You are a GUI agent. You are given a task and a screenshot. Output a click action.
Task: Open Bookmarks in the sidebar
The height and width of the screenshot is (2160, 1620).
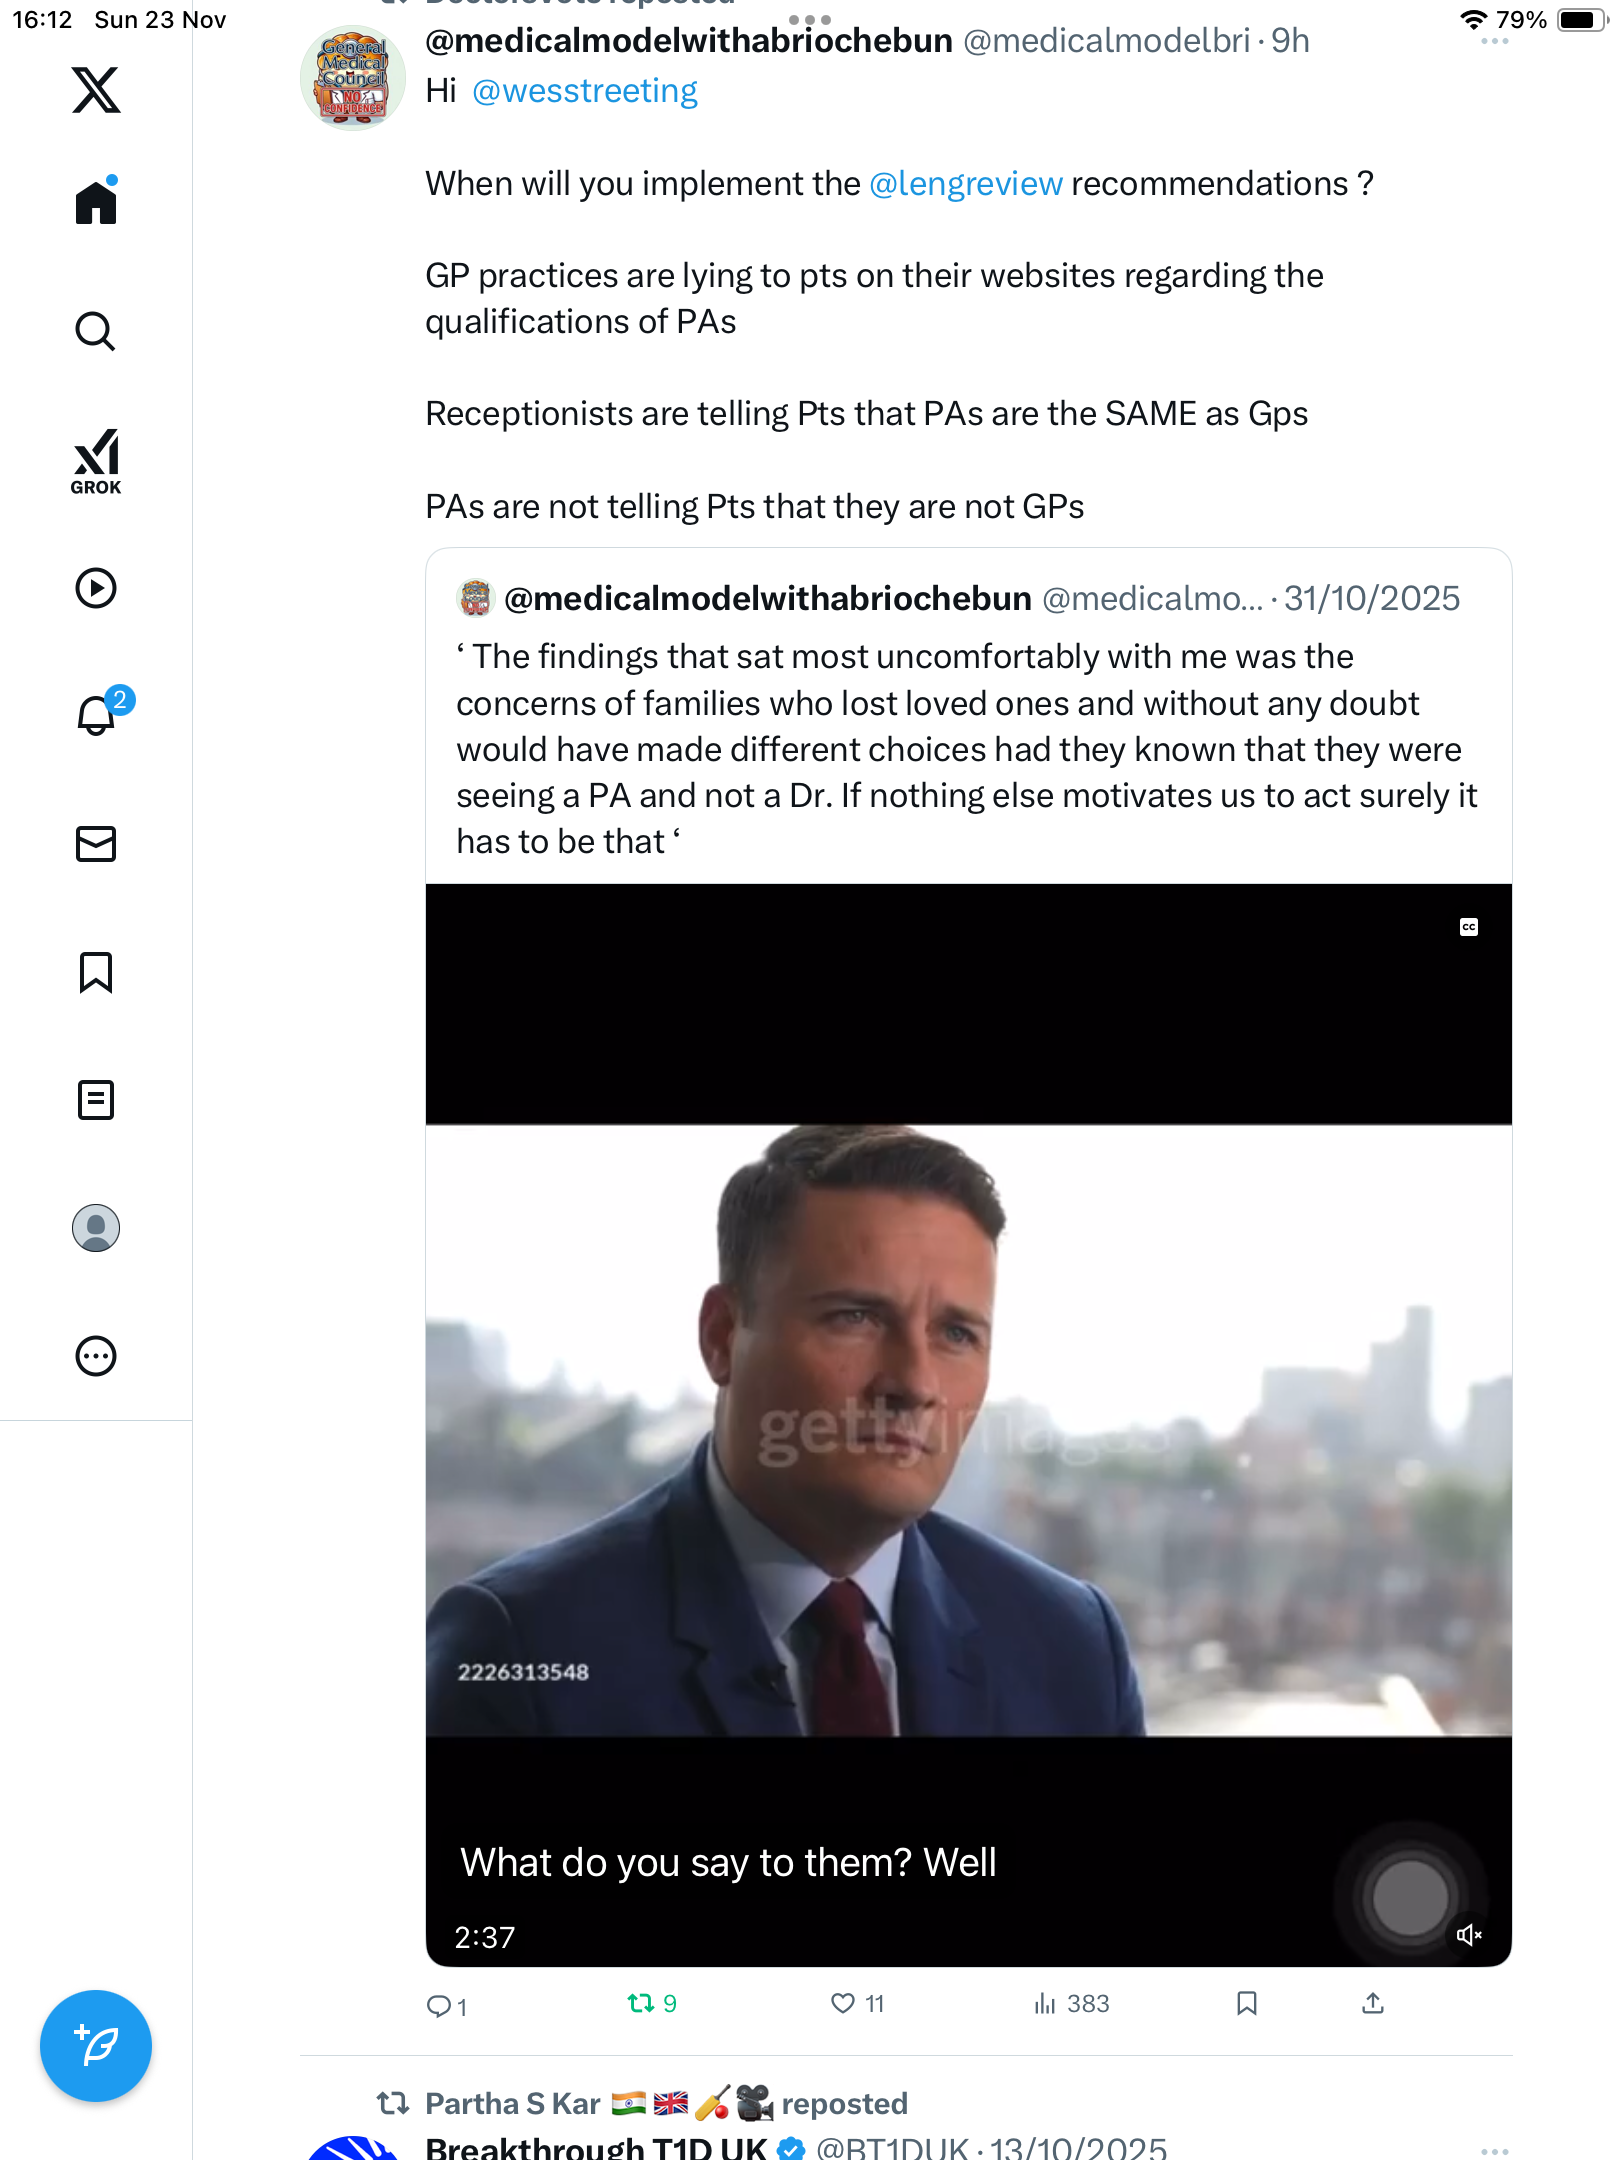(96, 972)
